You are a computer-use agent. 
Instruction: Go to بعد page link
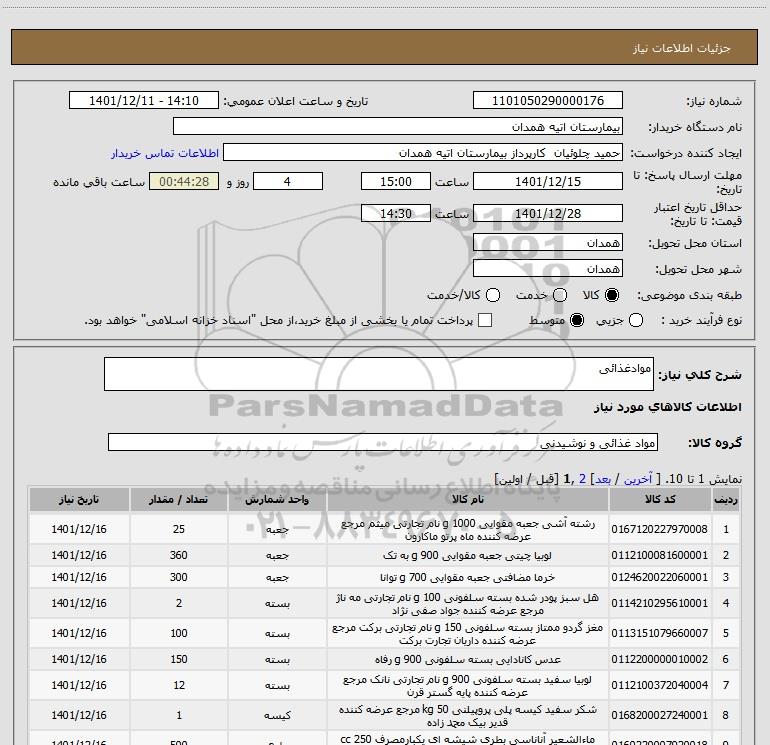[603, 479]
